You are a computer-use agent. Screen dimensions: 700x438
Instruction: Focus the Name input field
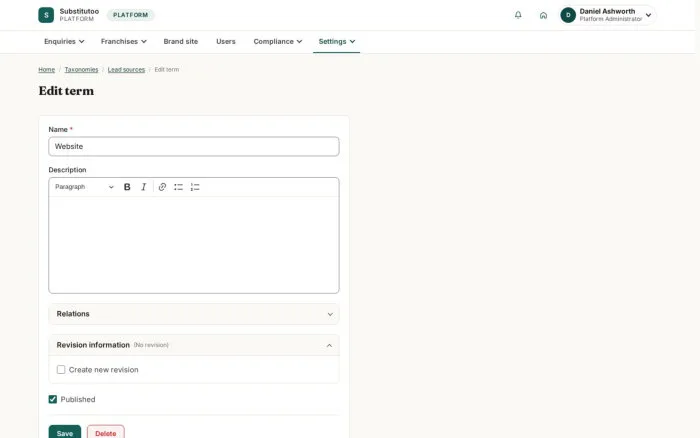[x=194, y=146]
